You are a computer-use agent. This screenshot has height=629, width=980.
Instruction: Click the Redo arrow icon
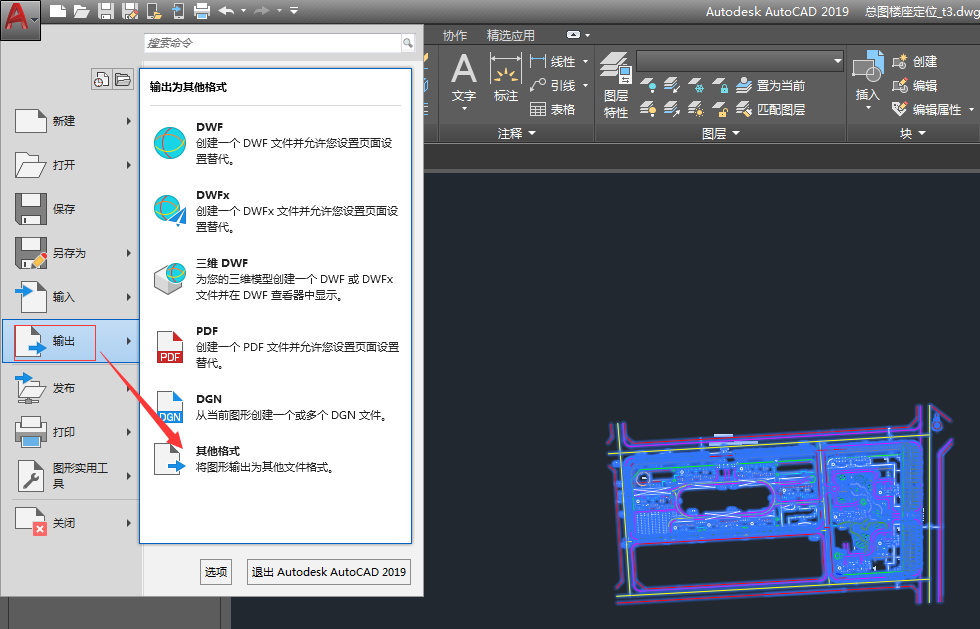[x=262, y=11]
